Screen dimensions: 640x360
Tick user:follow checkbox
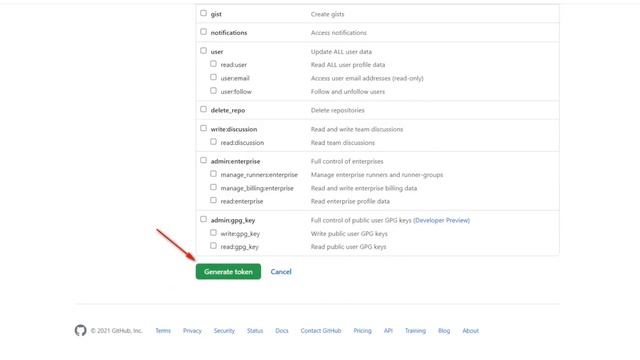[213, 91]
